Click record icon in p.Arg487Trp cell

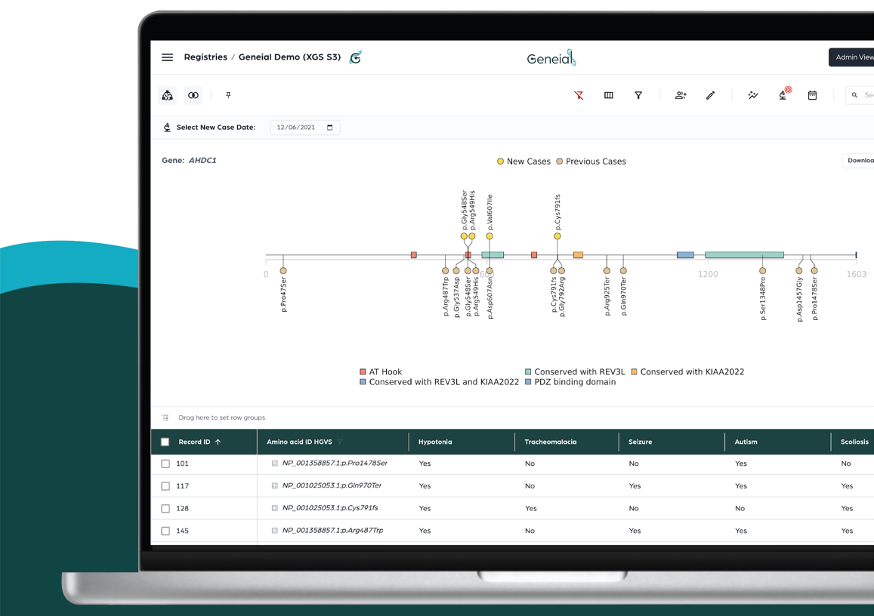coord(275,531)
